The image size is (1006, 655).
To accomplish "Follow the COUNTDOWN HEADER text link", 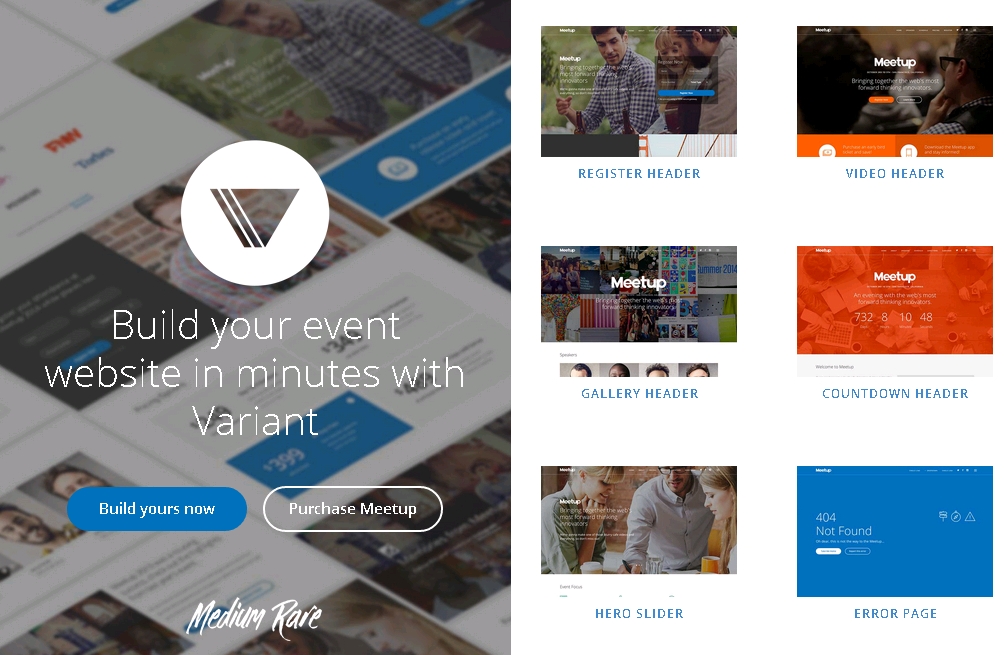I will (x=895, y=394).
